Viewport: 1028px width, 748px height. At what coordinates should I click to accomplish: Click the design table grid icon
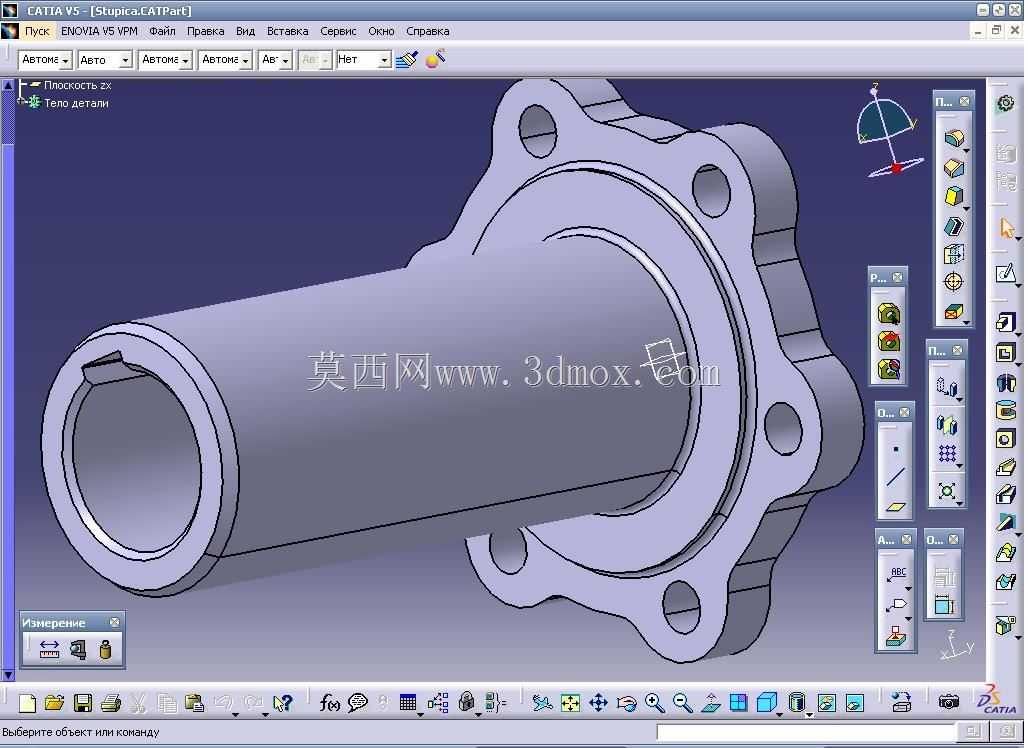408,703
